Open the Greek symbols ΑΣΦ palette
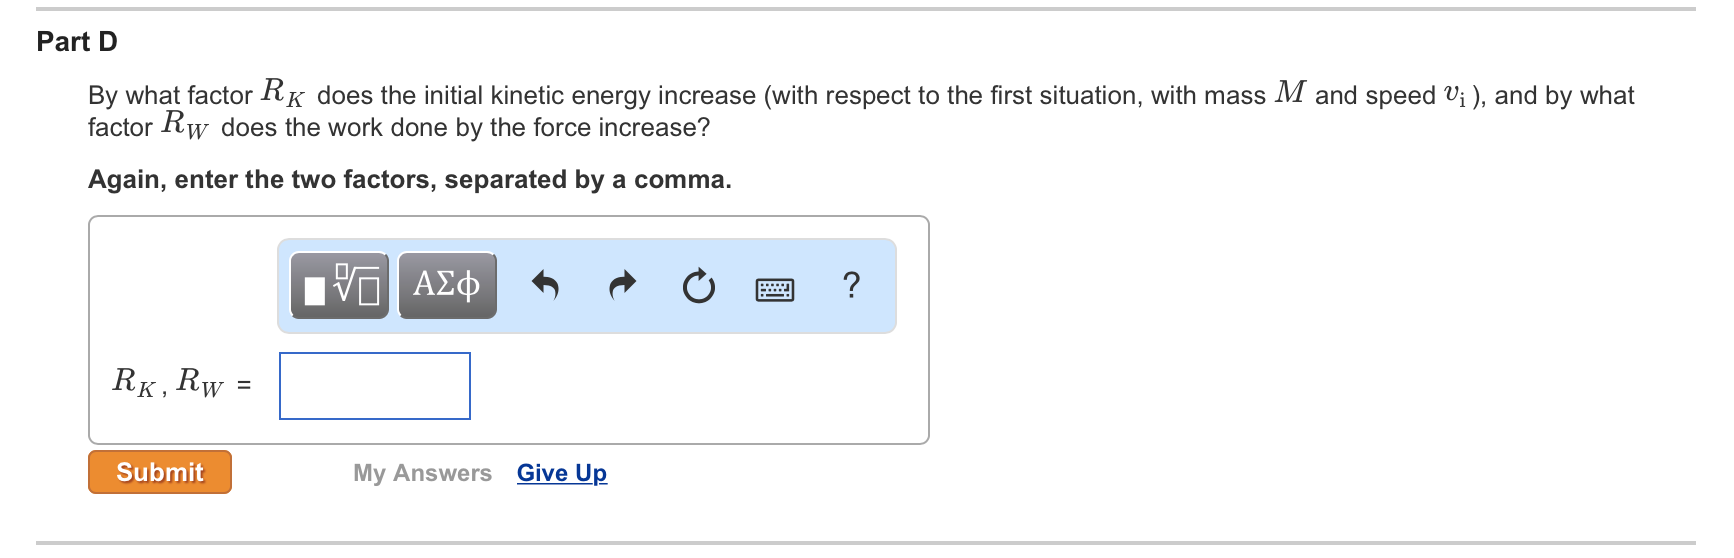Screen dimensions: 1734x558 pyautogui.click(x=447, y=286)
